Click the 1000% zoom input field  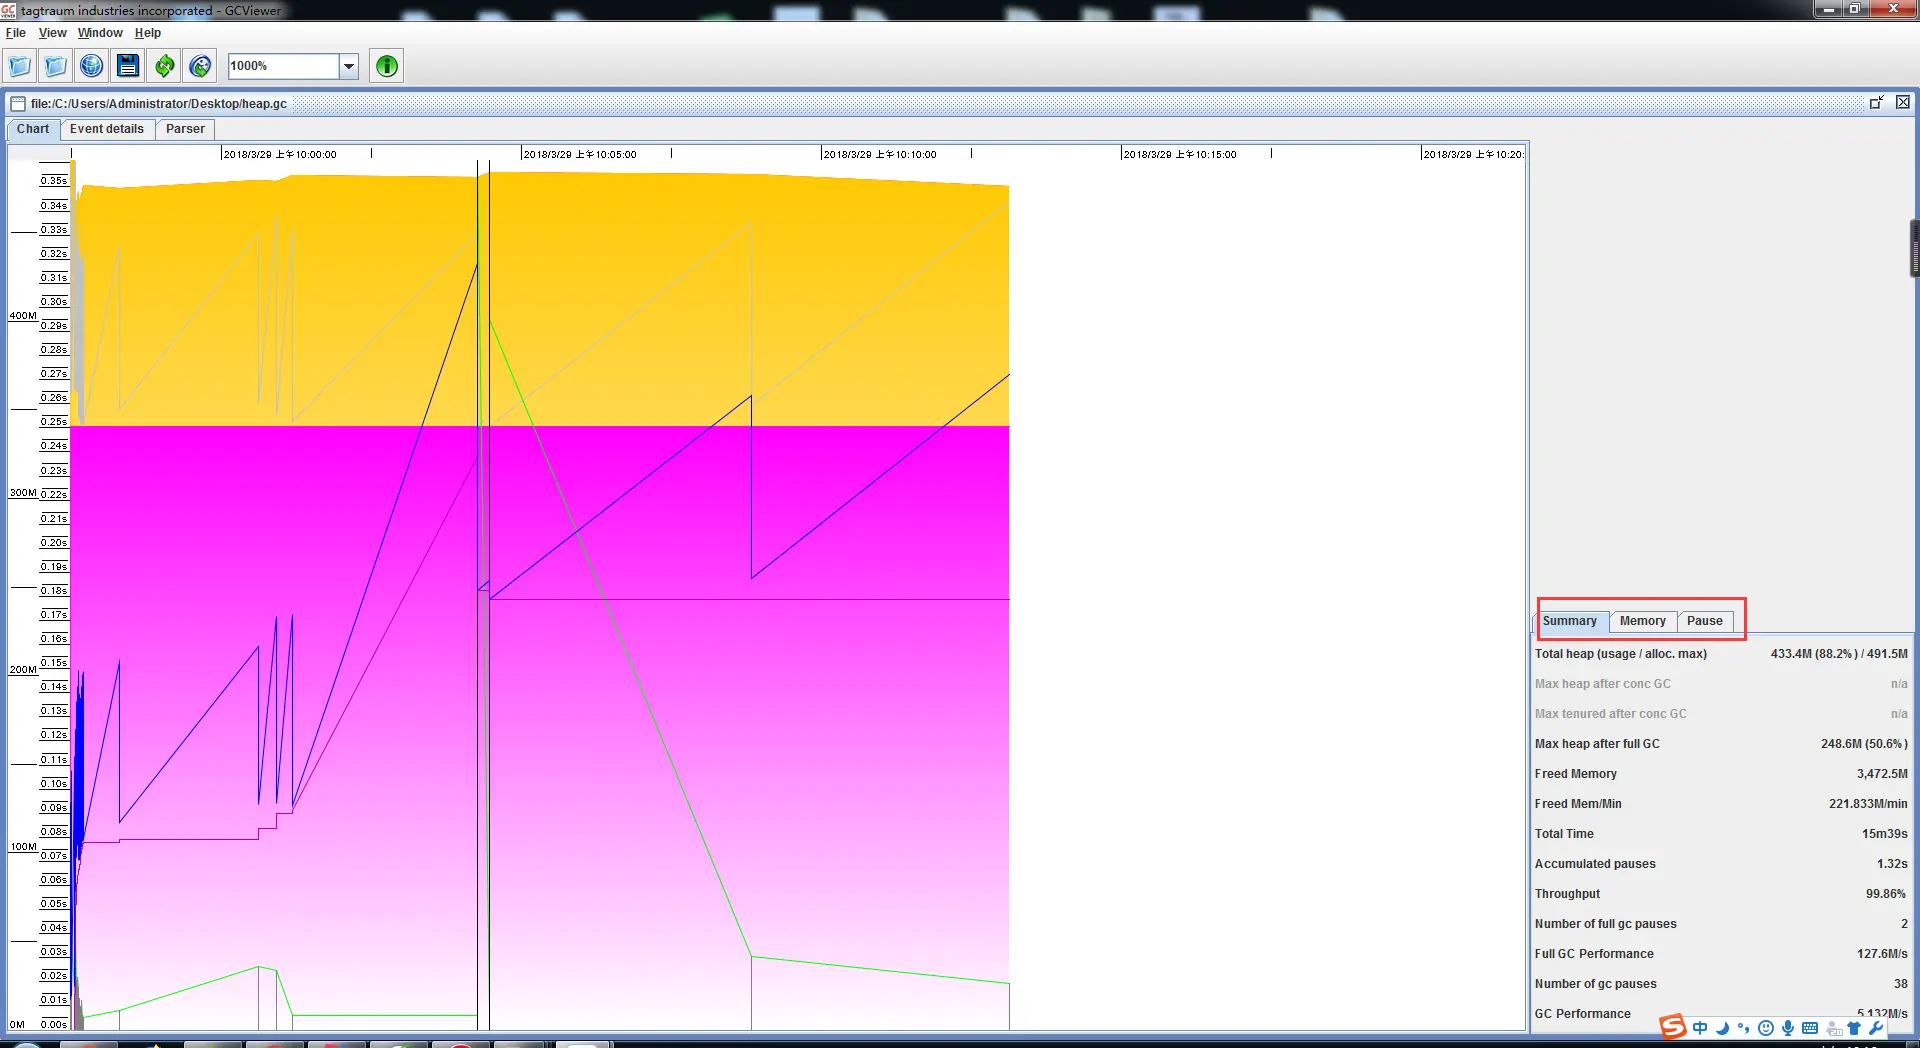283,66
